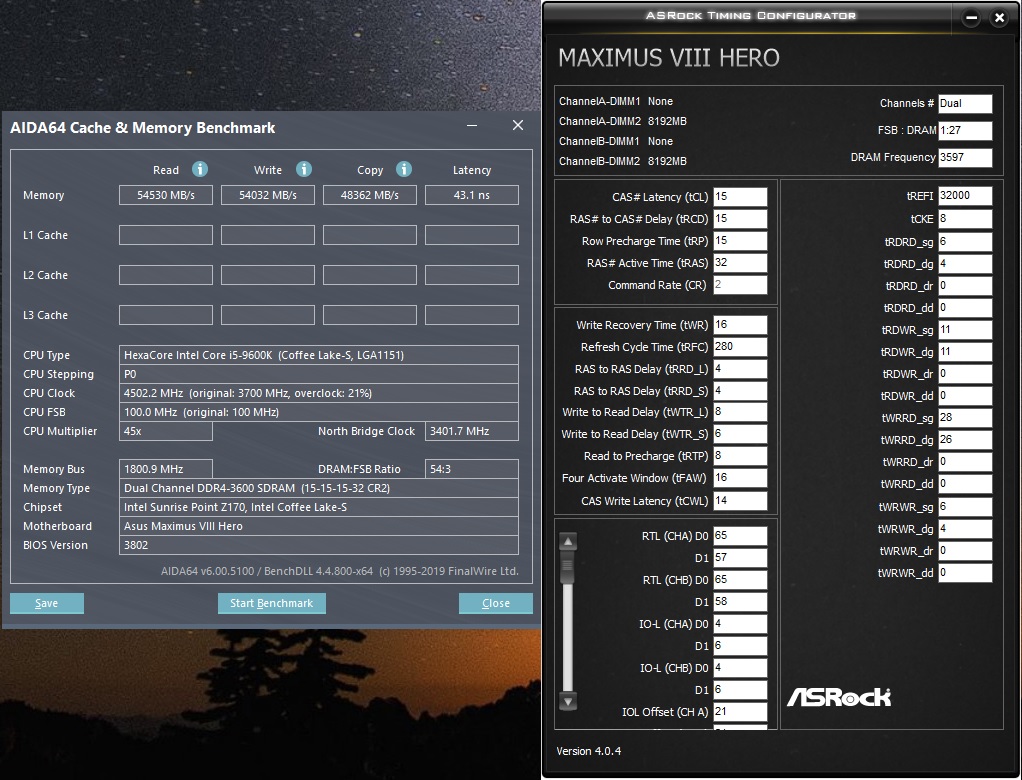Click the CAS Write Latency (tCWL) field

[740, 500]
